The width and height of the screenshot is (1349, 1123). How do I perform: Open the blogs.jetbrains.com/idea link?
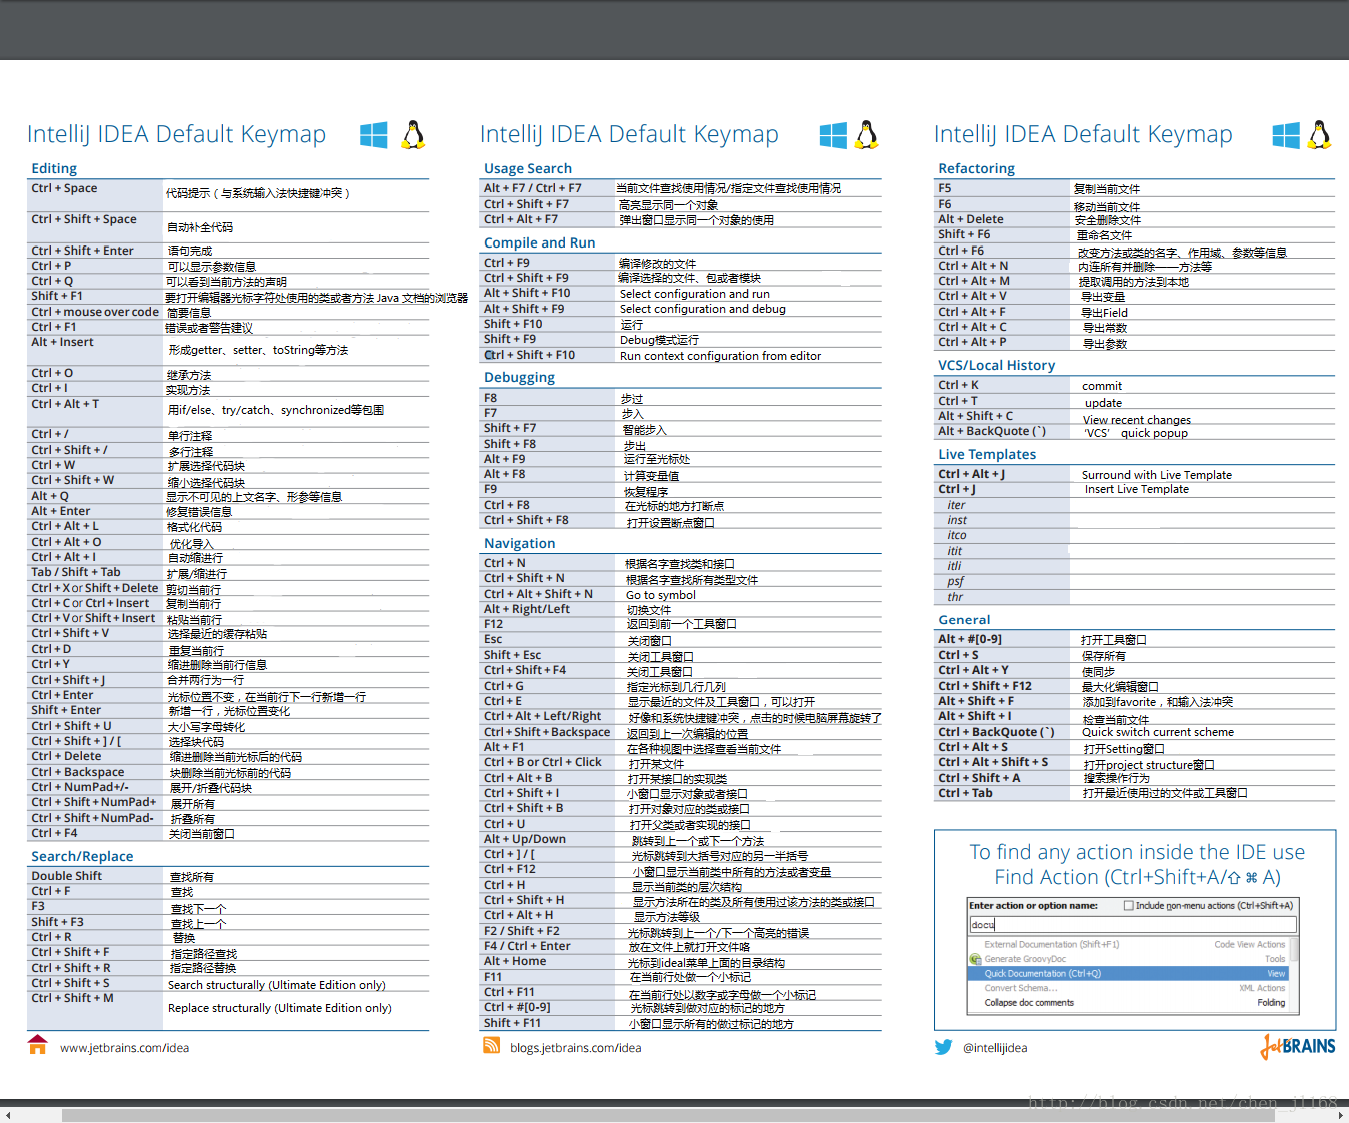575,1048
